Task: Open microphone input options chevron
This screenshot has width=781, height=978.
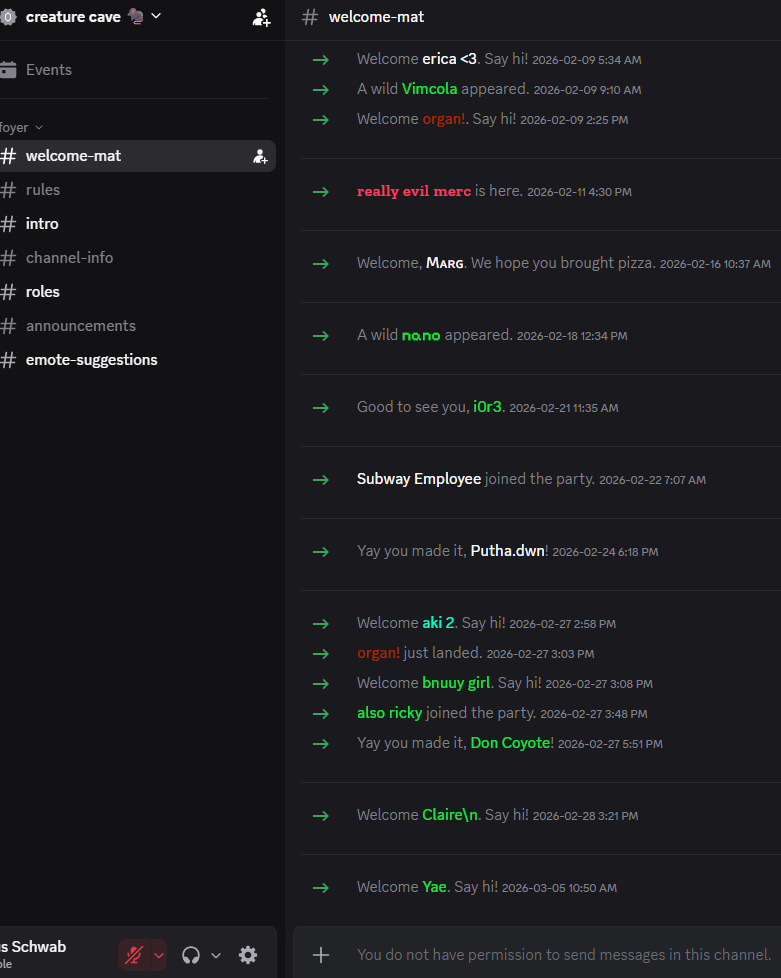Action: coord(158,955)
